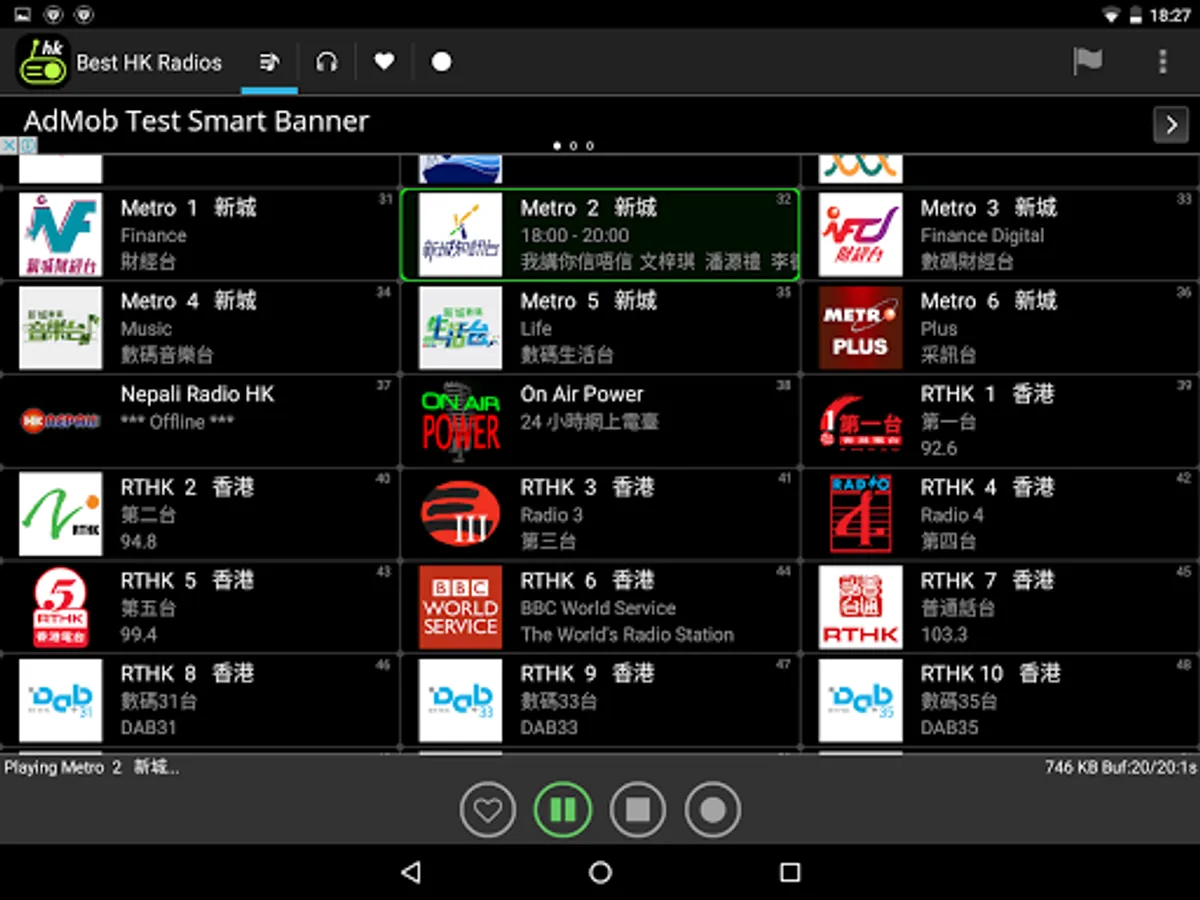This screenshot has width=1200, height=900.
Task: Tap the battery status icon
Action: tap(1136, 15)
